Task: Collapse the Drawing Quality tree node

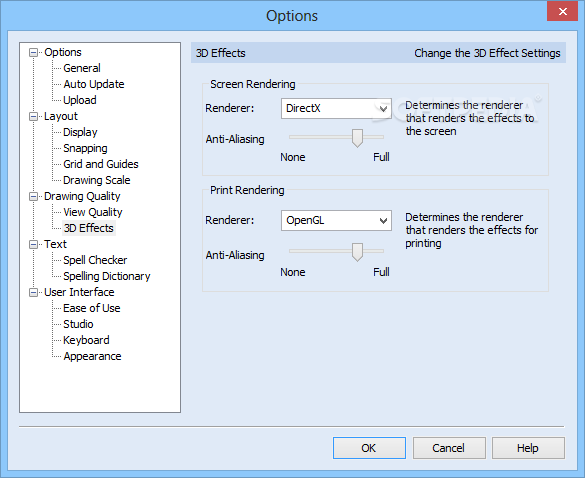Action: click(x=34, y=197)
